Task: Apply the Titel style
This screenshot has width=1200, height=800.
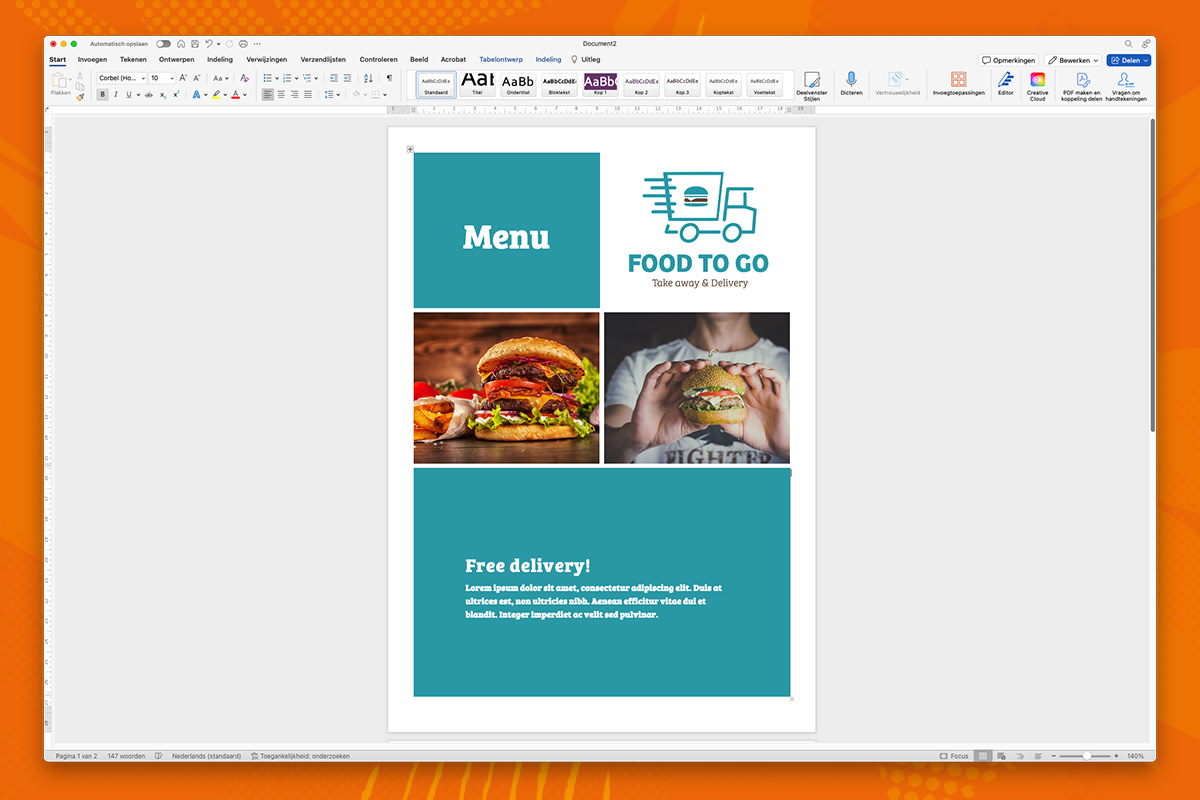Action: [477, 85]
